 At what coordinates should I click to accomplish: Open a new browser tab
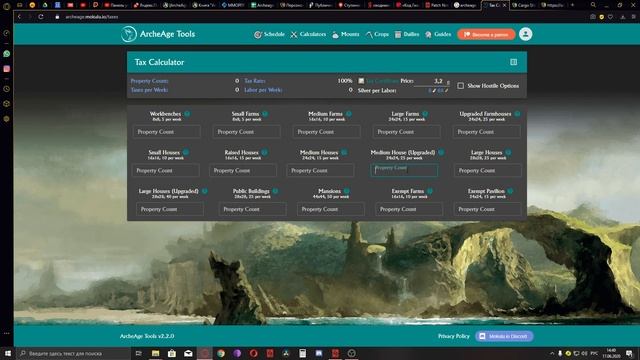point(572,5)
